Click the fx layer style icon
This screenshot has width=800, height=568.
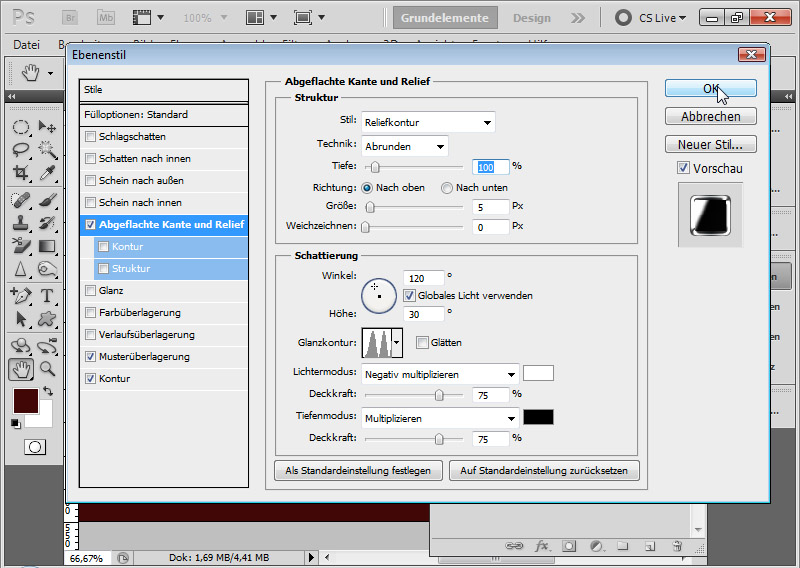[543, 546]
